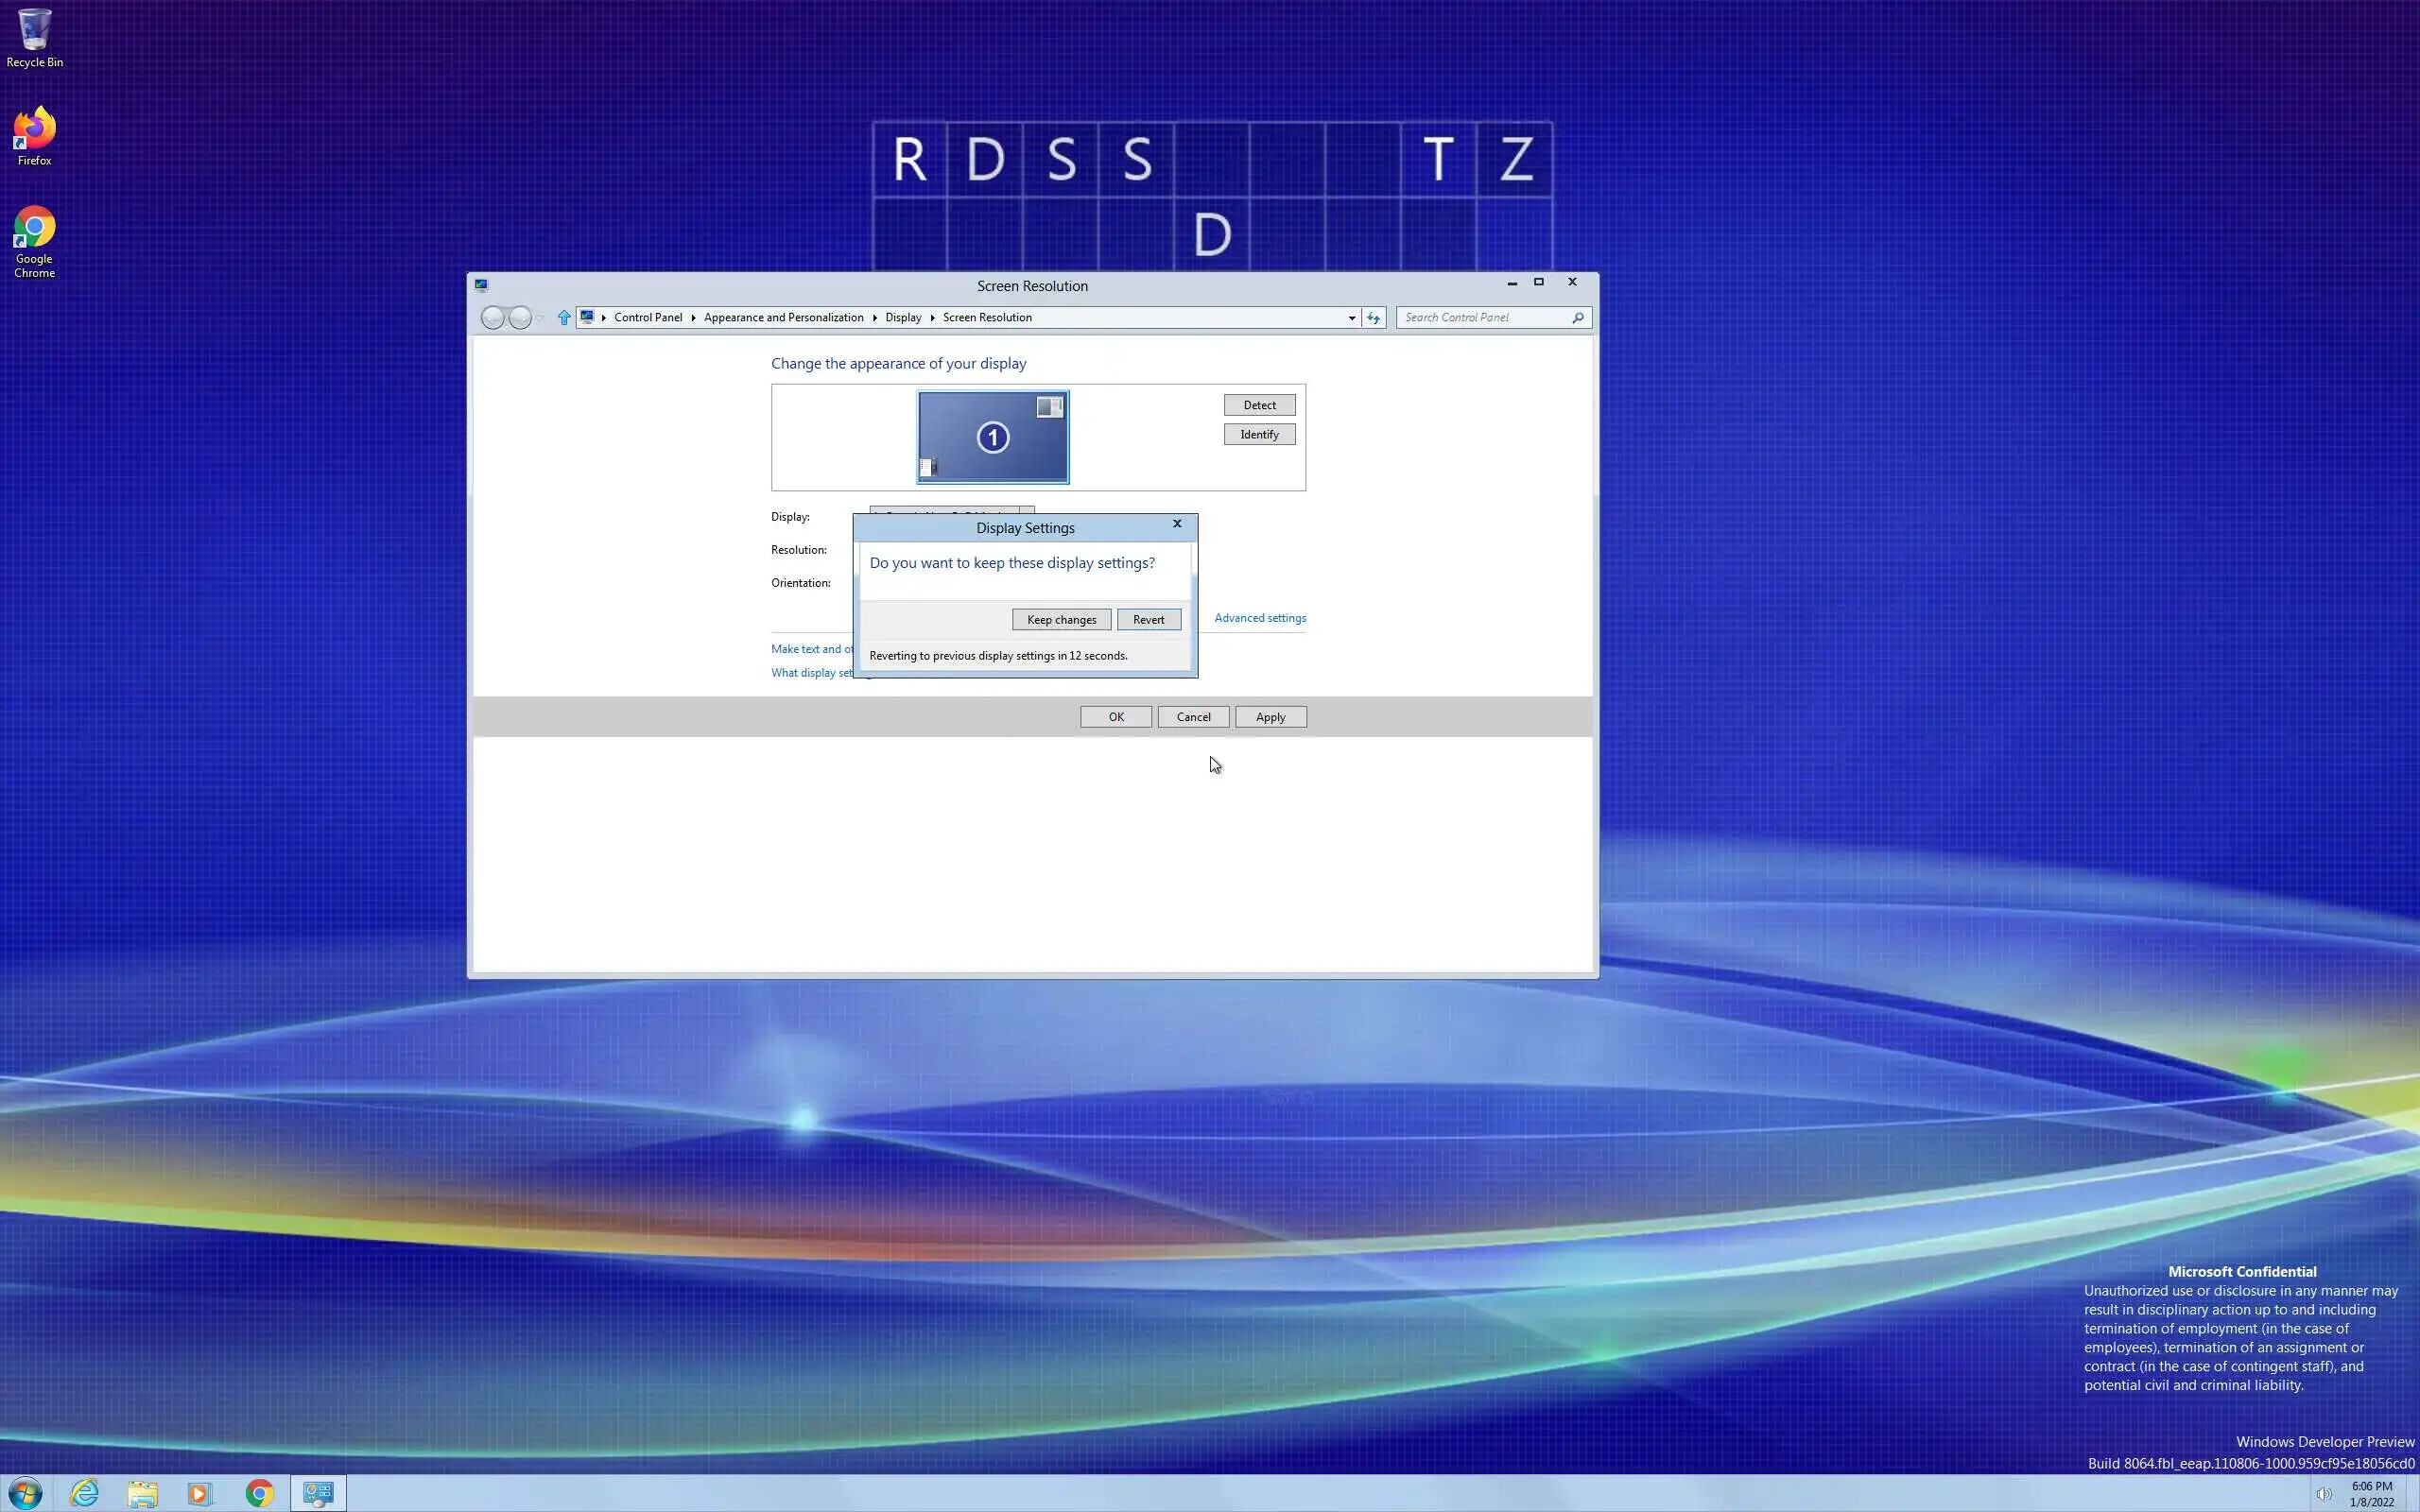
Task: Click the Appearance and Personalization breadcrumb
Action: (x=783, y=317)
